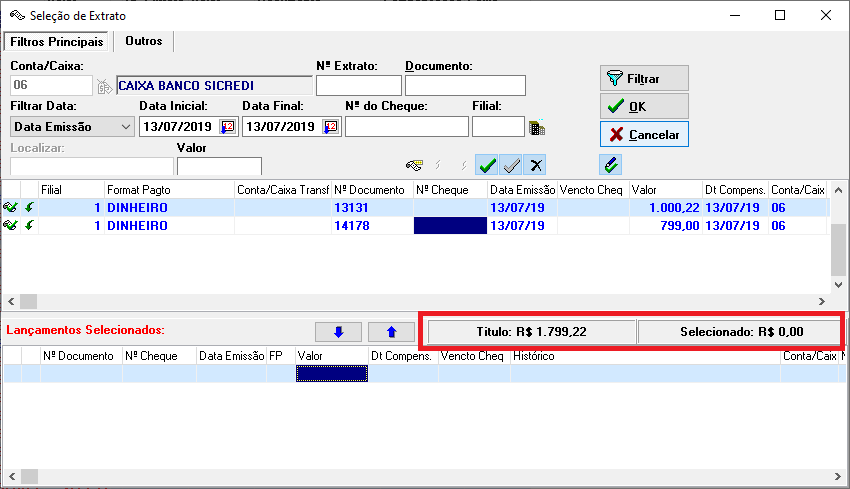Switch to the Outros tab
The width and height of the screenshot is (850, 489).
144,41
